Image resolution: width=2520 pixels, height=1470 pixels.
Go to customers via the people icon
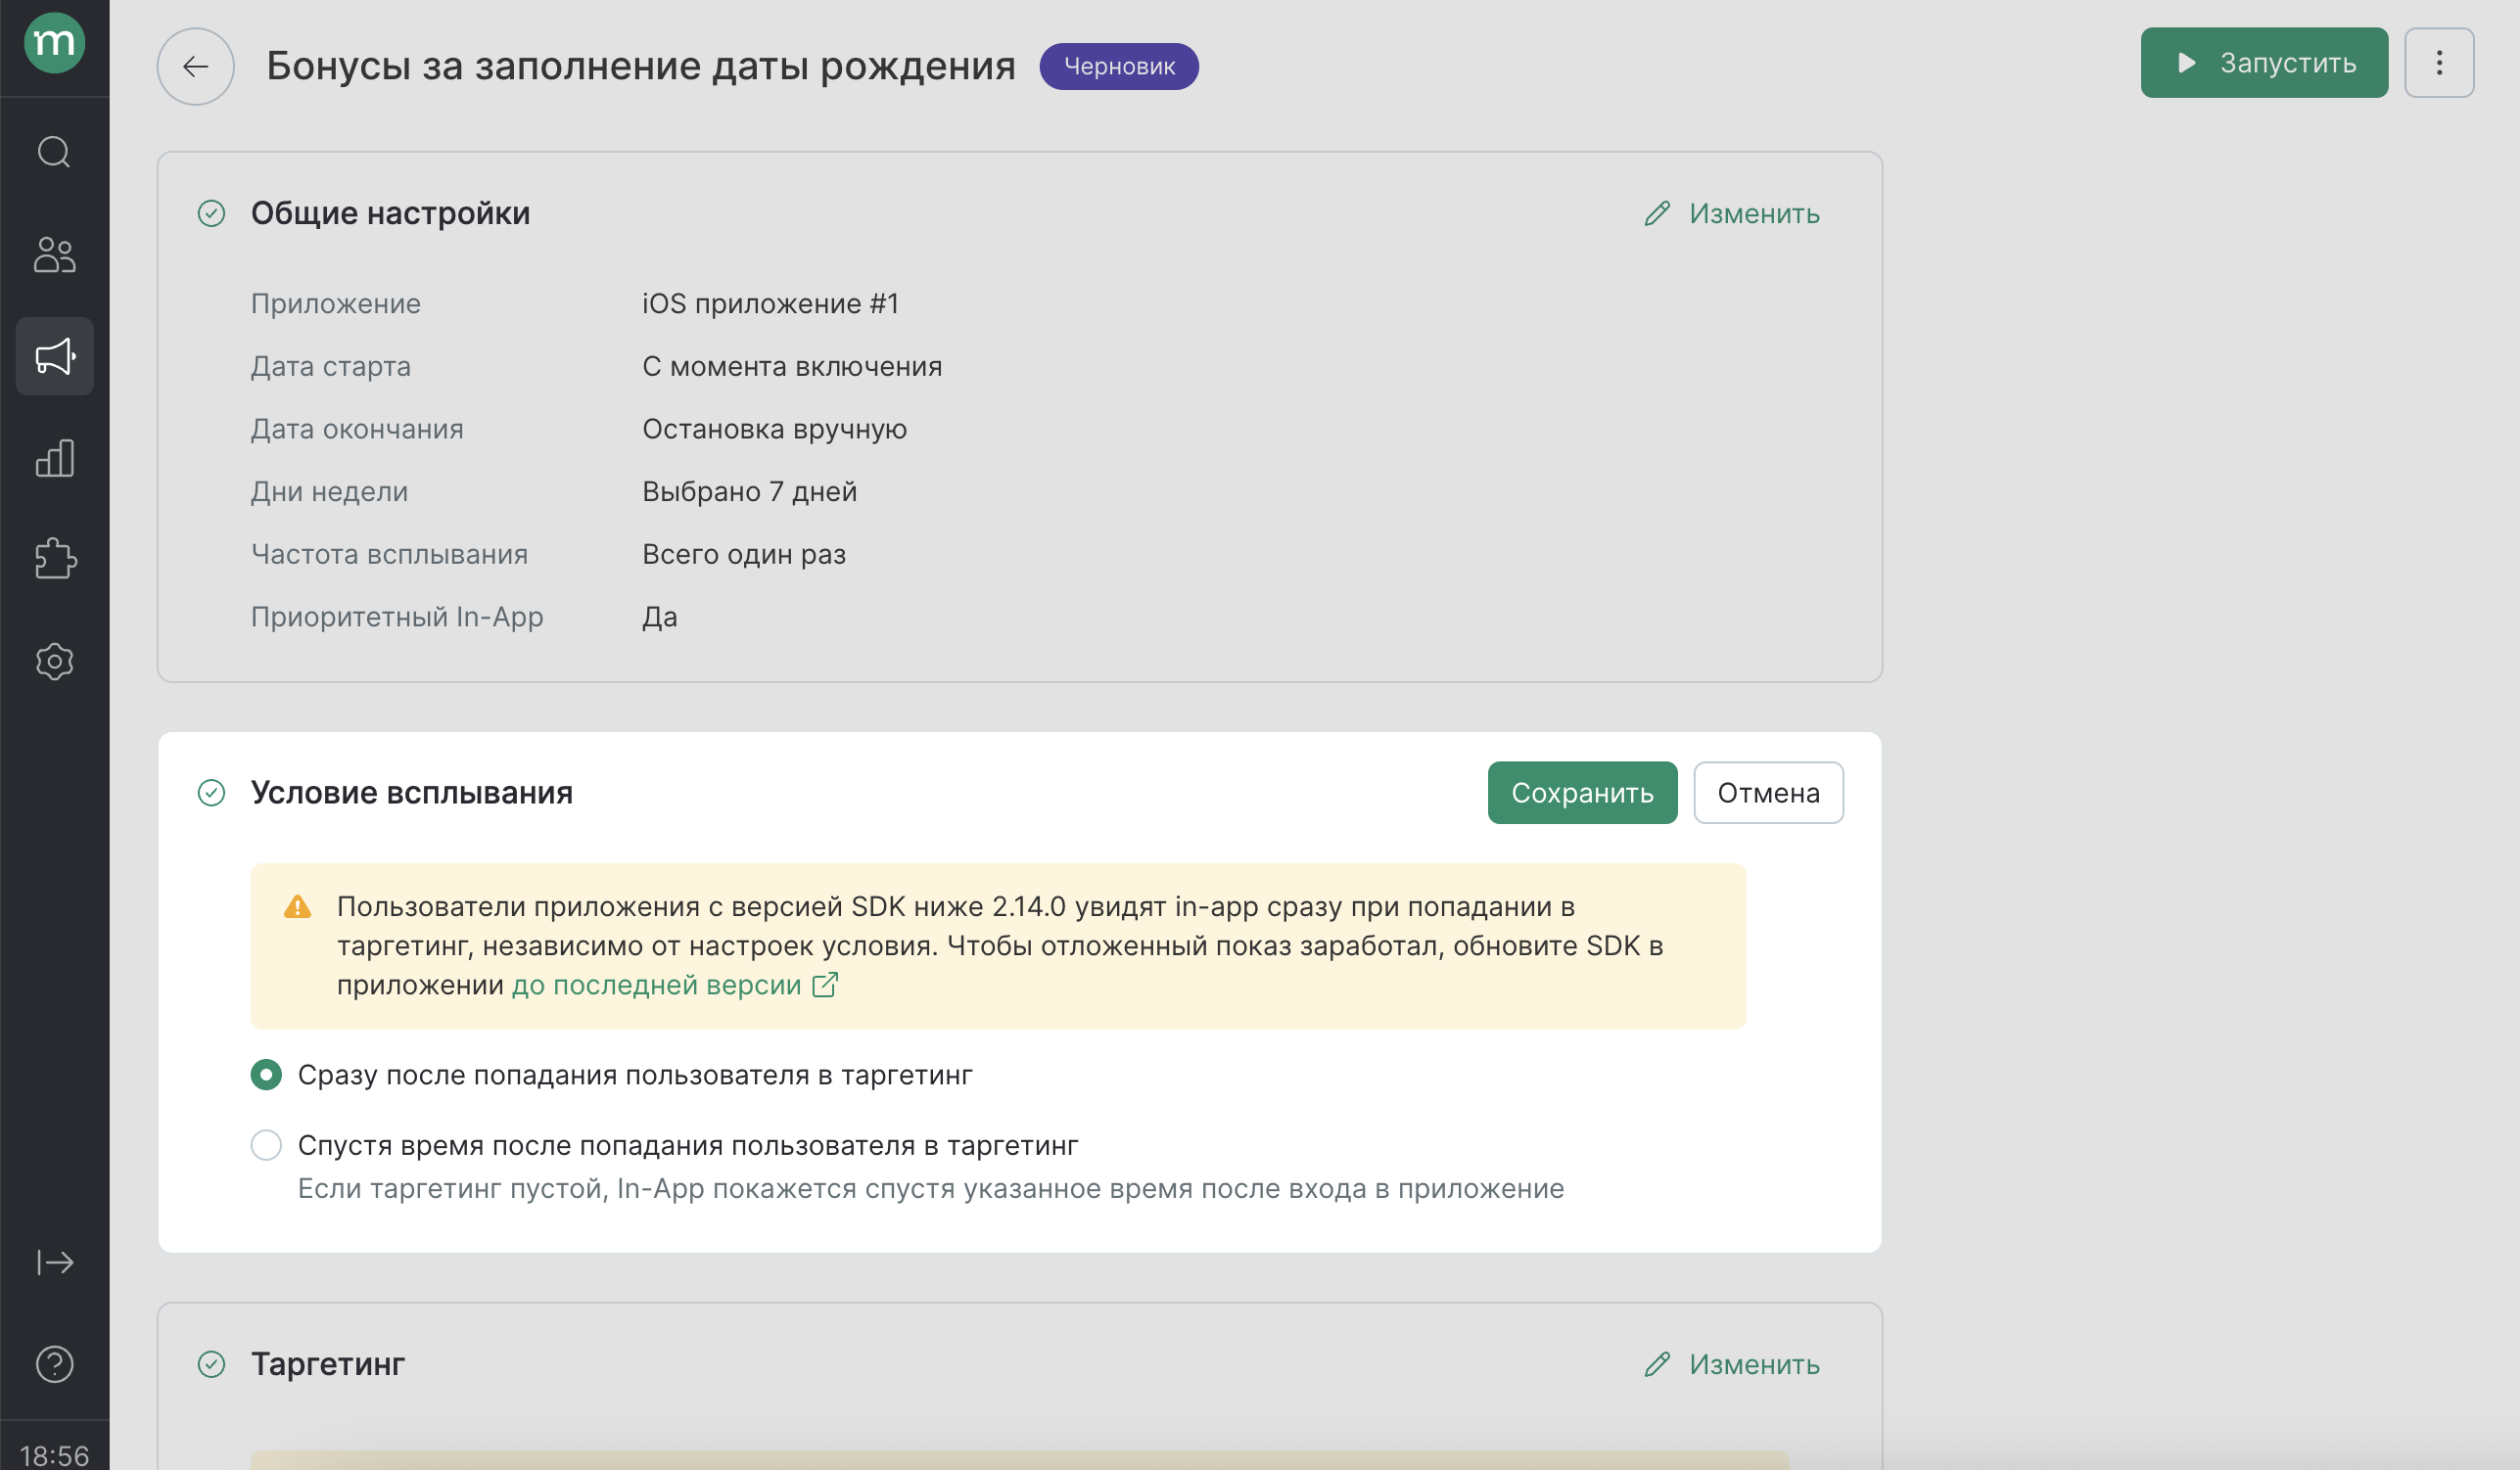click(54, 254)
